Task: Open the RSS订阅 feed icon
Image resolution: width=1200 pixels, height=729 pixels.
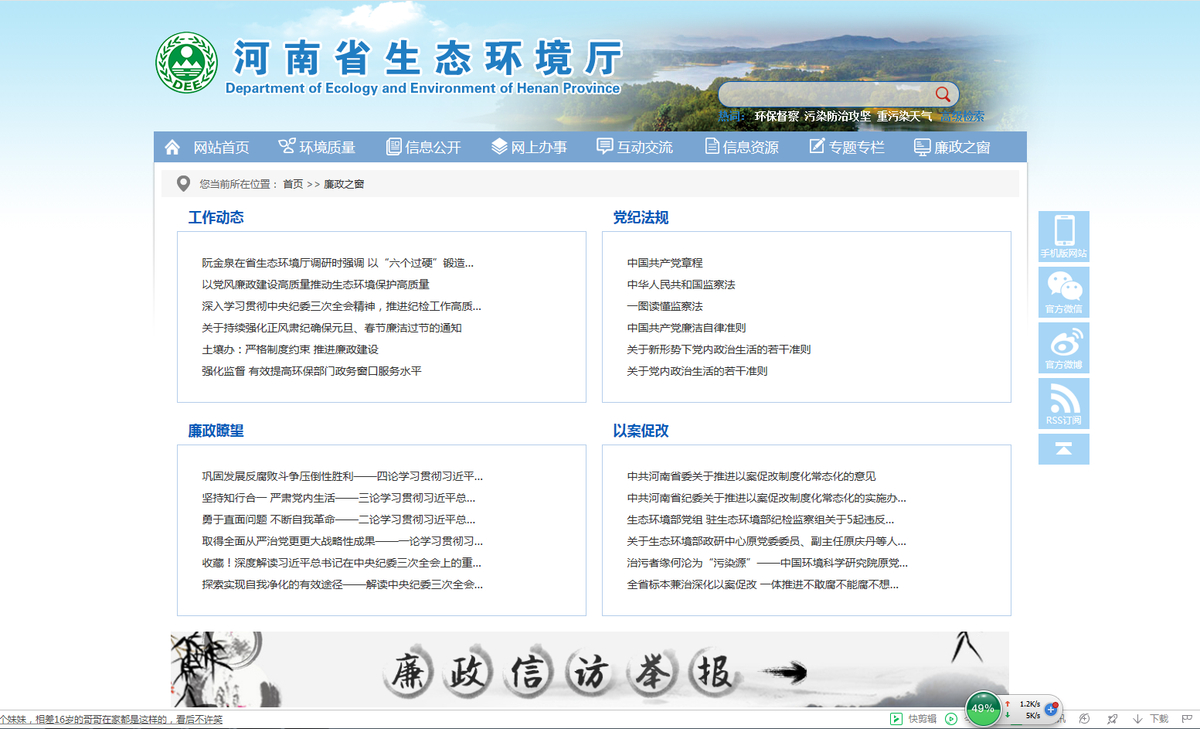Action: [x=1064, y=403]
